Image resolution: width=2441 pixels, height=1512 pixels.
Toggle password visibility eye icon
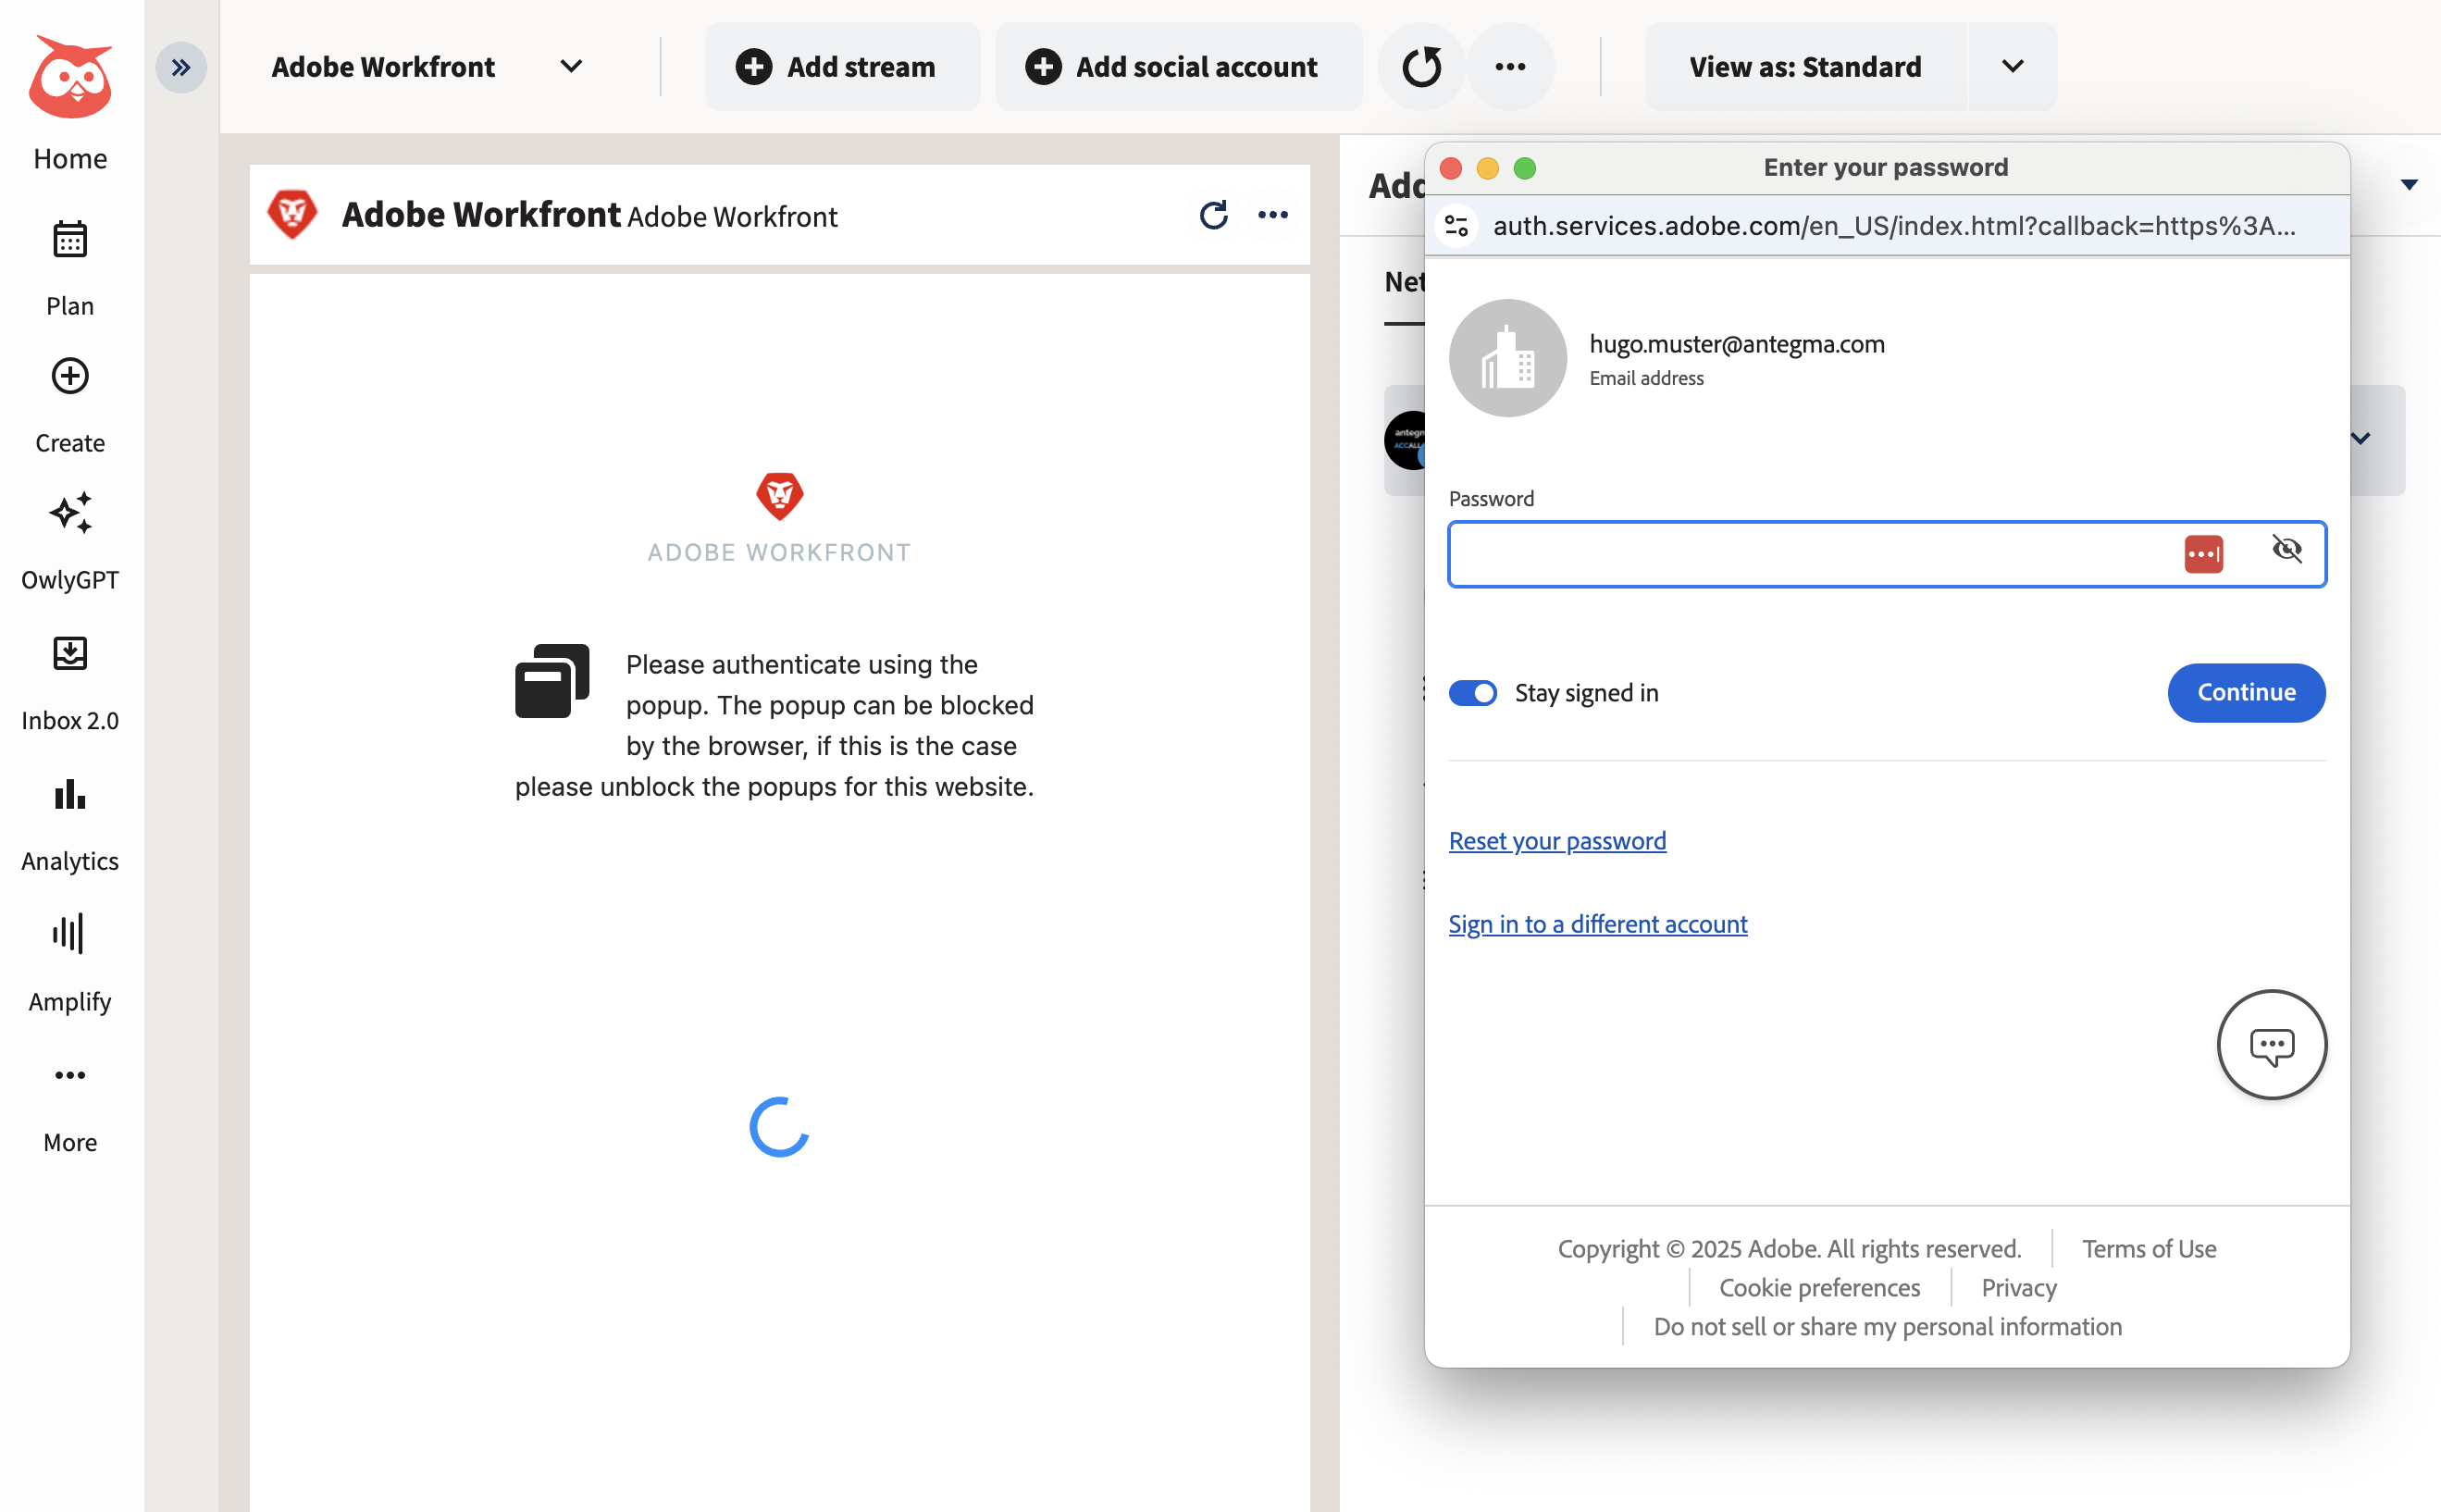(2287, 549)
